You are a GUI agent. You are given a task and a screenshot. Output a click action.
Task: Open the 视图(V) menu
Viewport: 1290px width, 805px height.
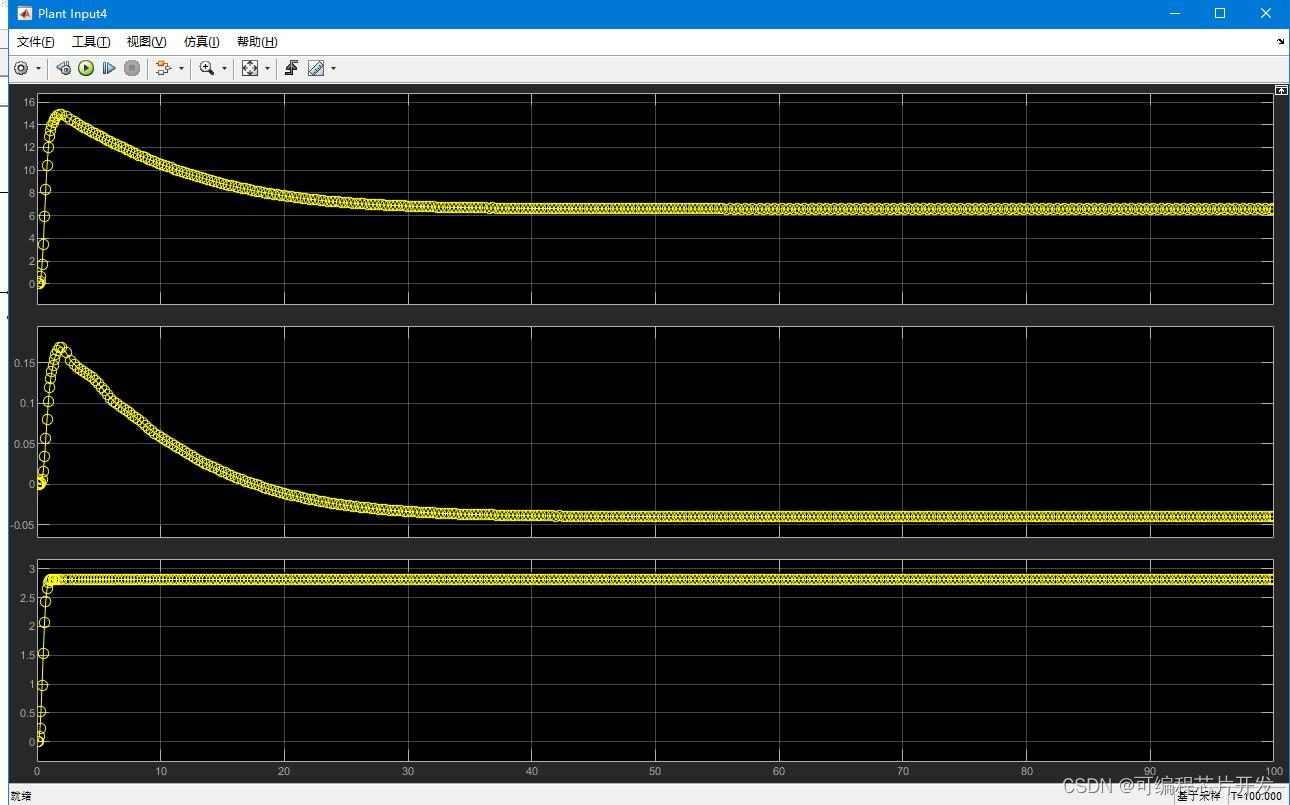146,42
